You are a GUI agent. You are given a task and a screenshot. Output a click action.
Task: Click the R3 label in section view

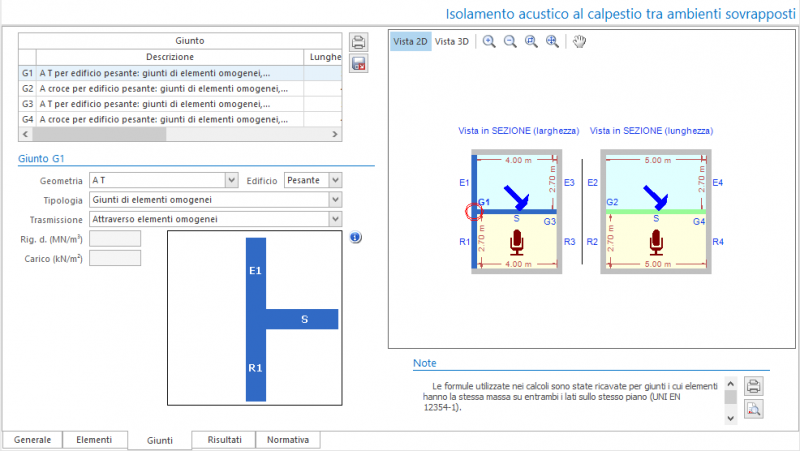[x=569, y=242]
